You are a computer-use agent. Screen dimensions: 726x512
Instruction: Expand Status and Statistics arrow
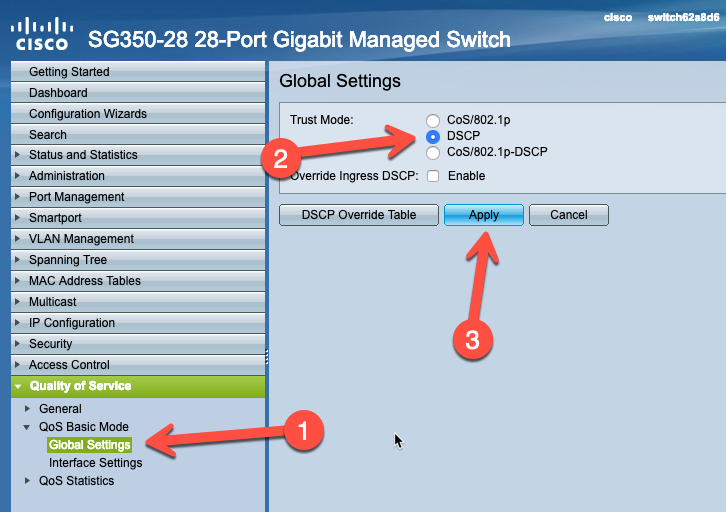click(18, 155)
